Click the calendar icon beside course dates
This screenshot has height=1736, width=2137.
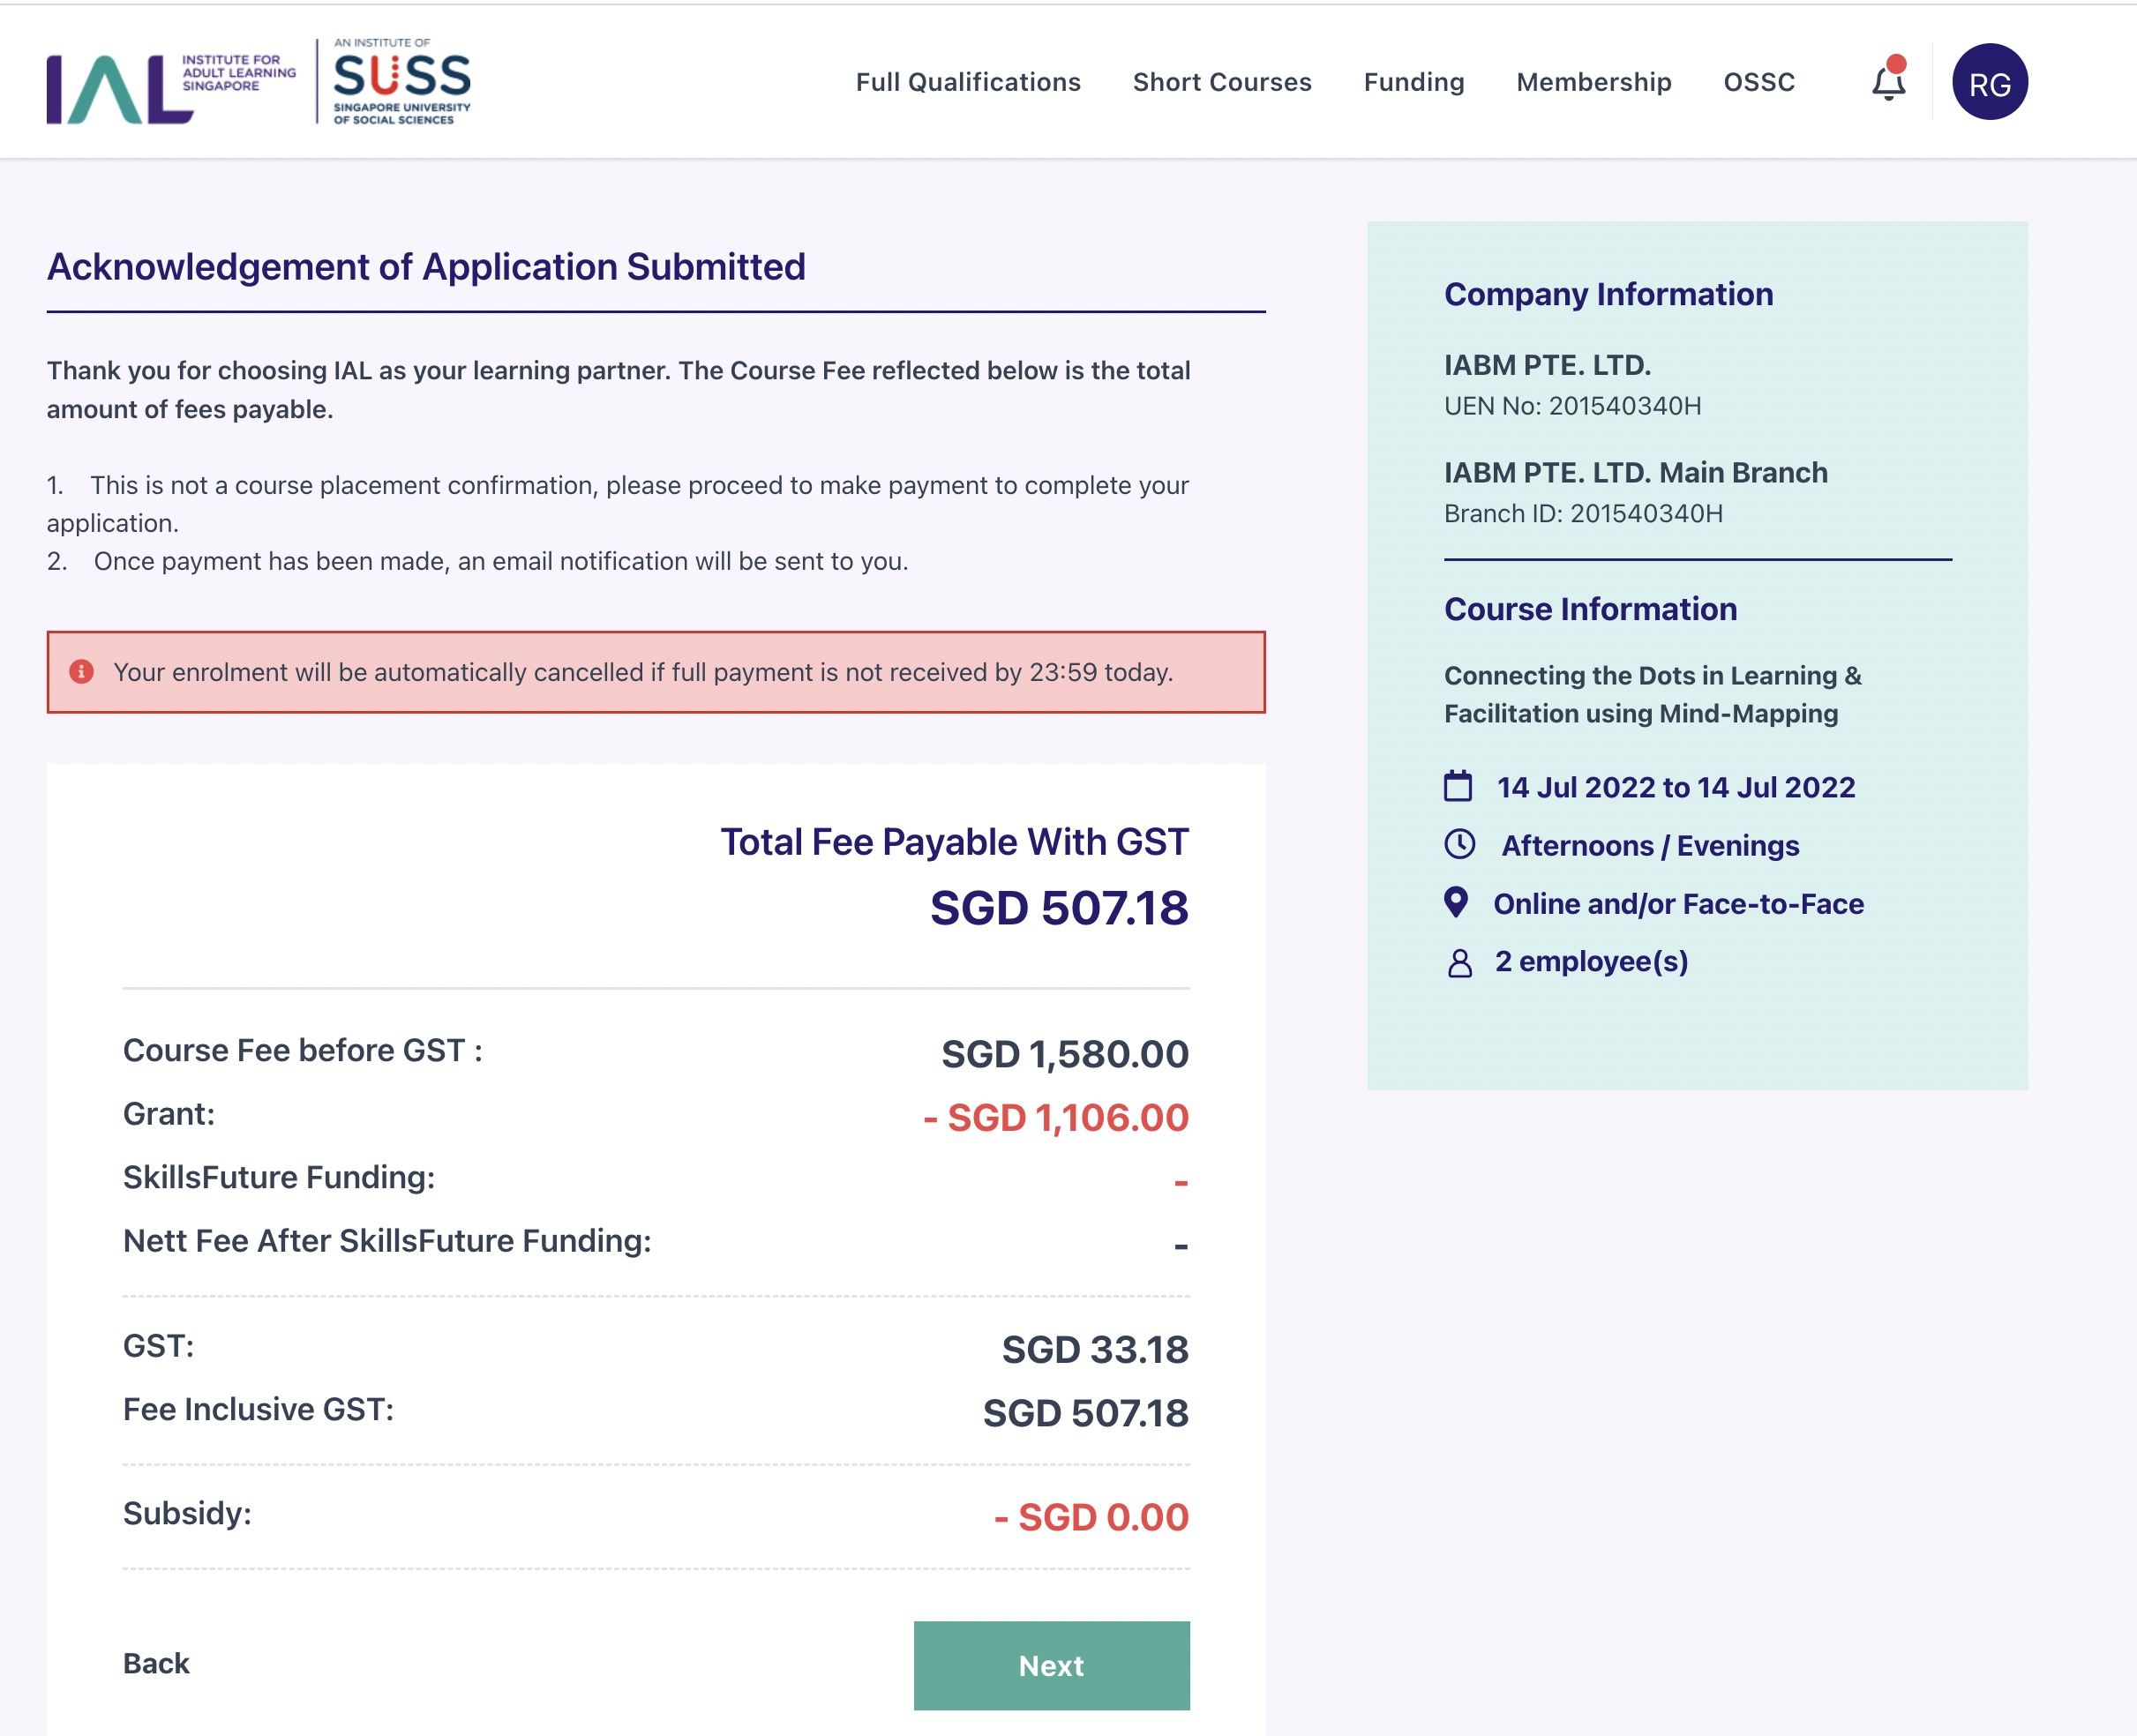coord(1458,786)
